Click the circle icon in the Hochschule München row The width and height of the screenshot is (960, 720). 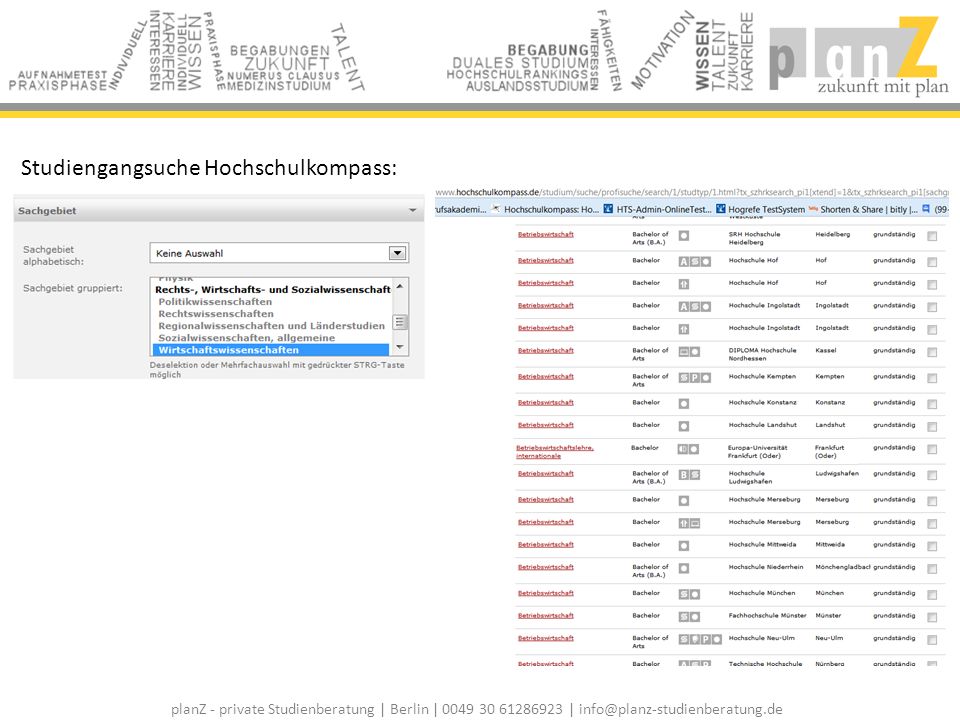(x=695, y=594)
